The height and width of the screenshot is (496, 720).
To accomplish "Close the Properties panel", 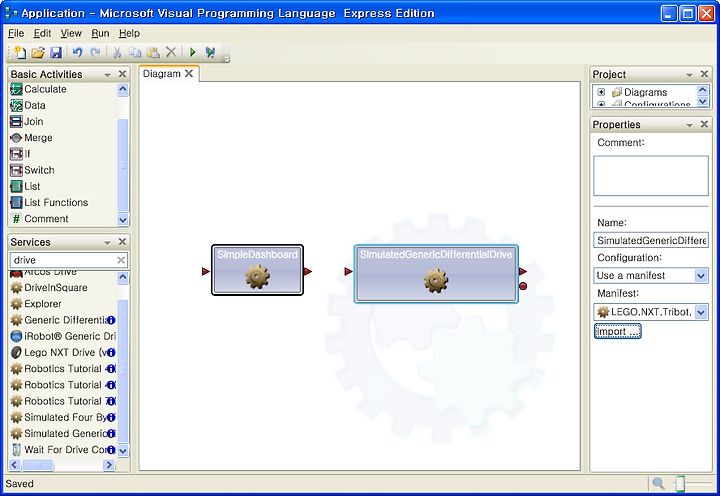I will [704, 124].
